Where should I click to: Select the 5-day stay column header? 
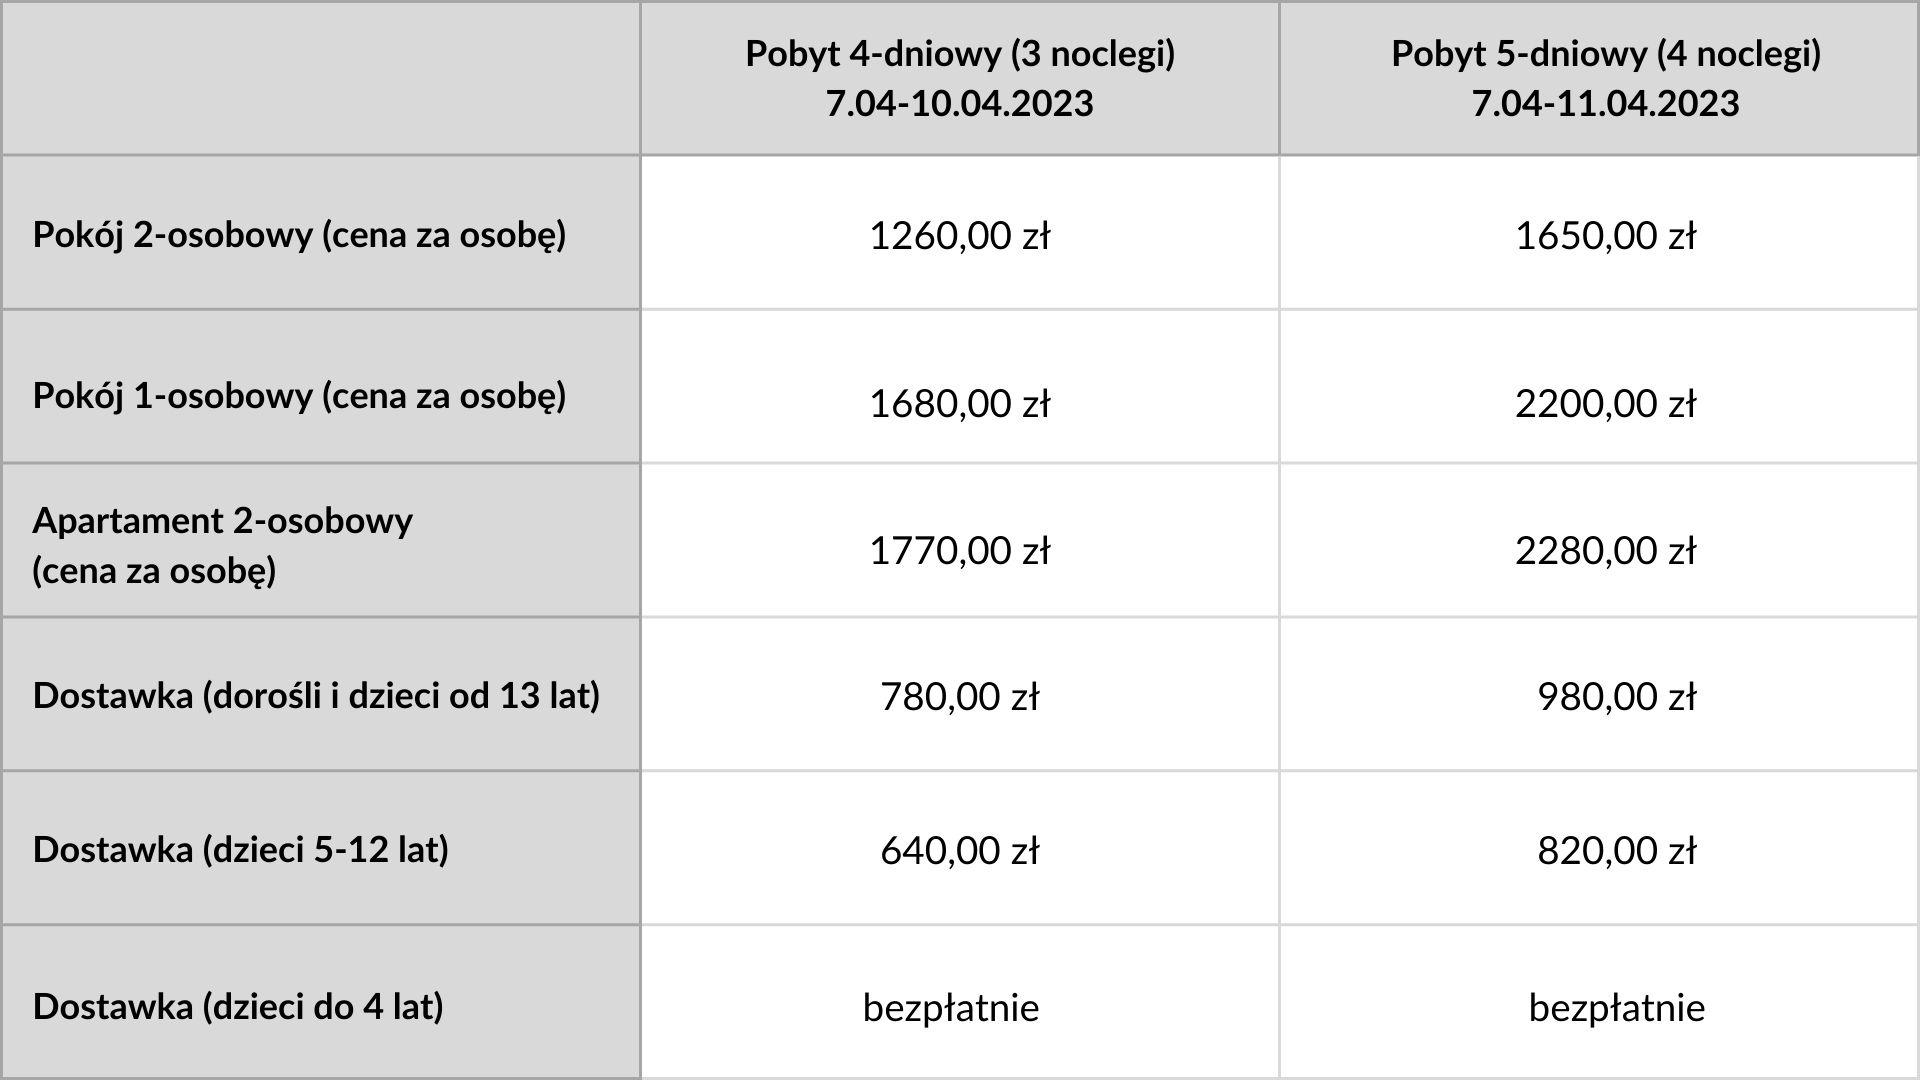point(1599,78)
